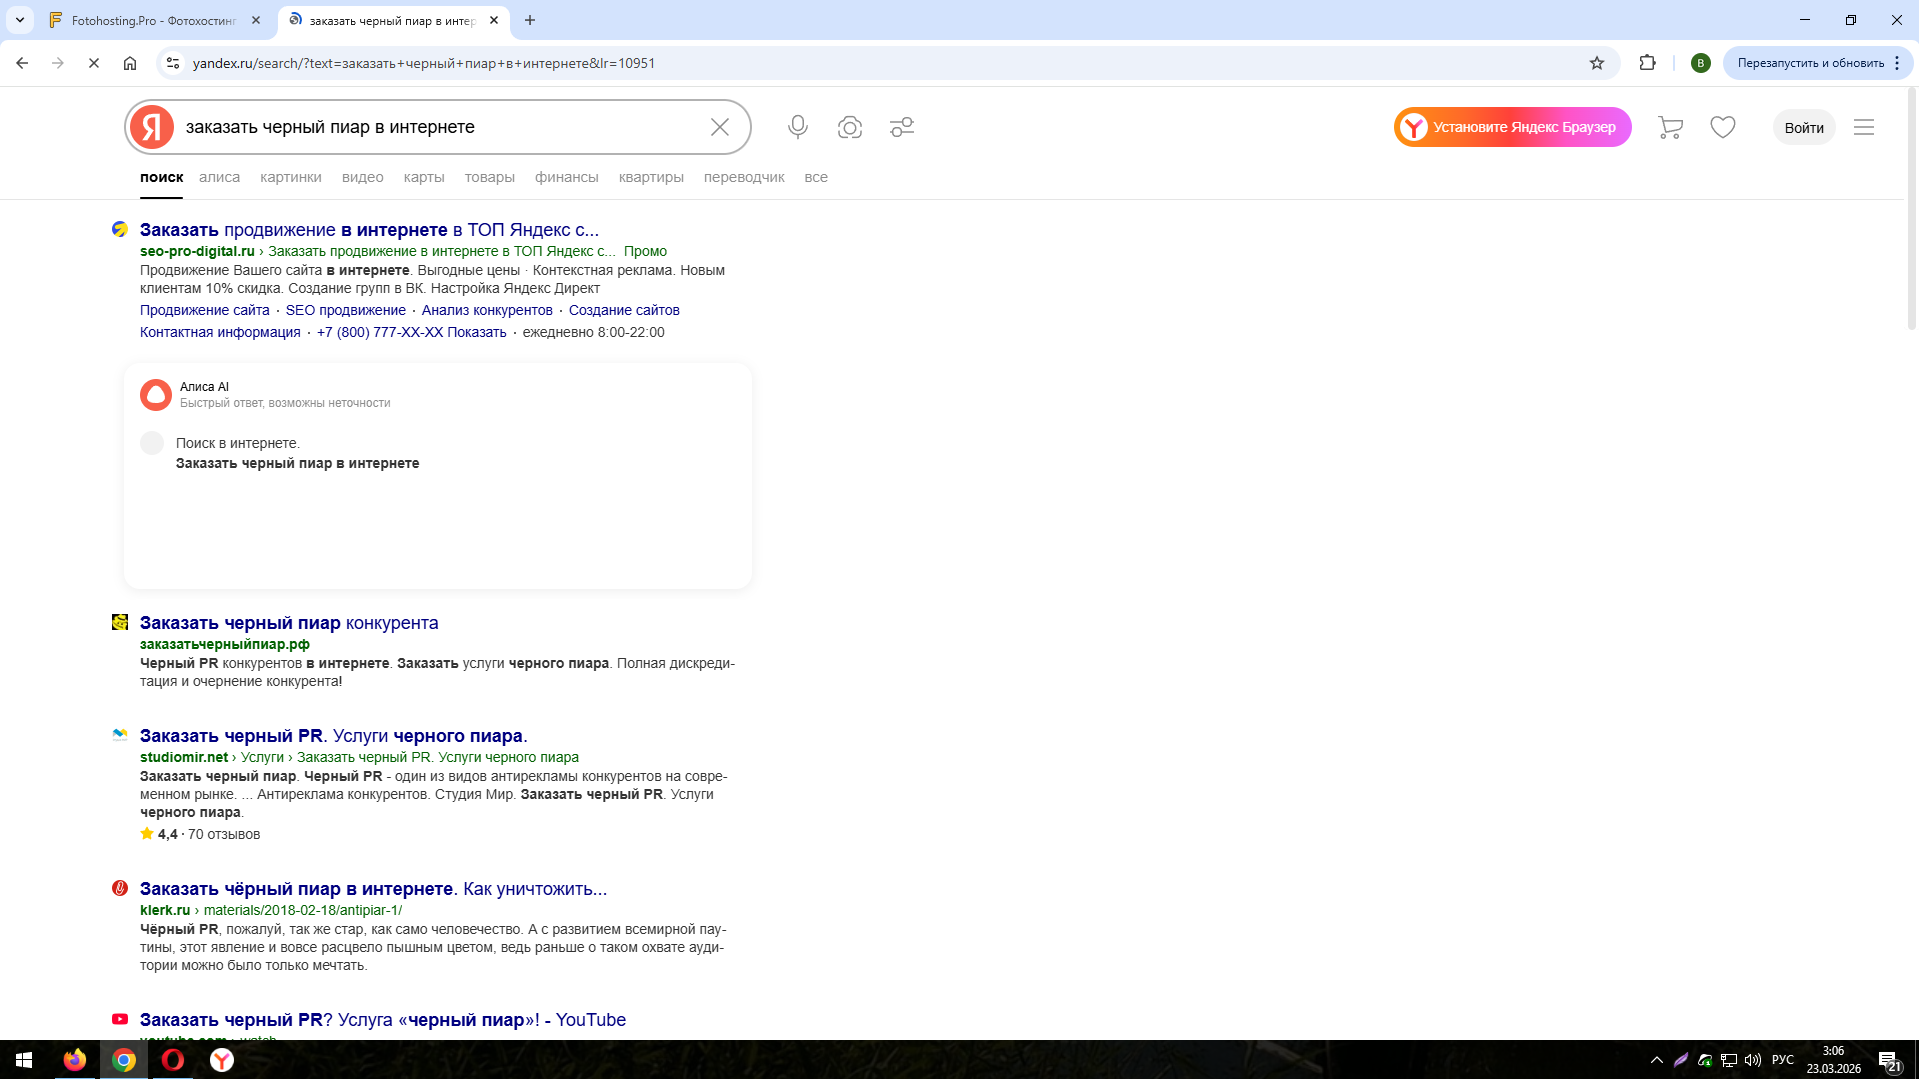Open the notification center icon
Screen dimensions: 1919x1079
coord(1890,1060)
